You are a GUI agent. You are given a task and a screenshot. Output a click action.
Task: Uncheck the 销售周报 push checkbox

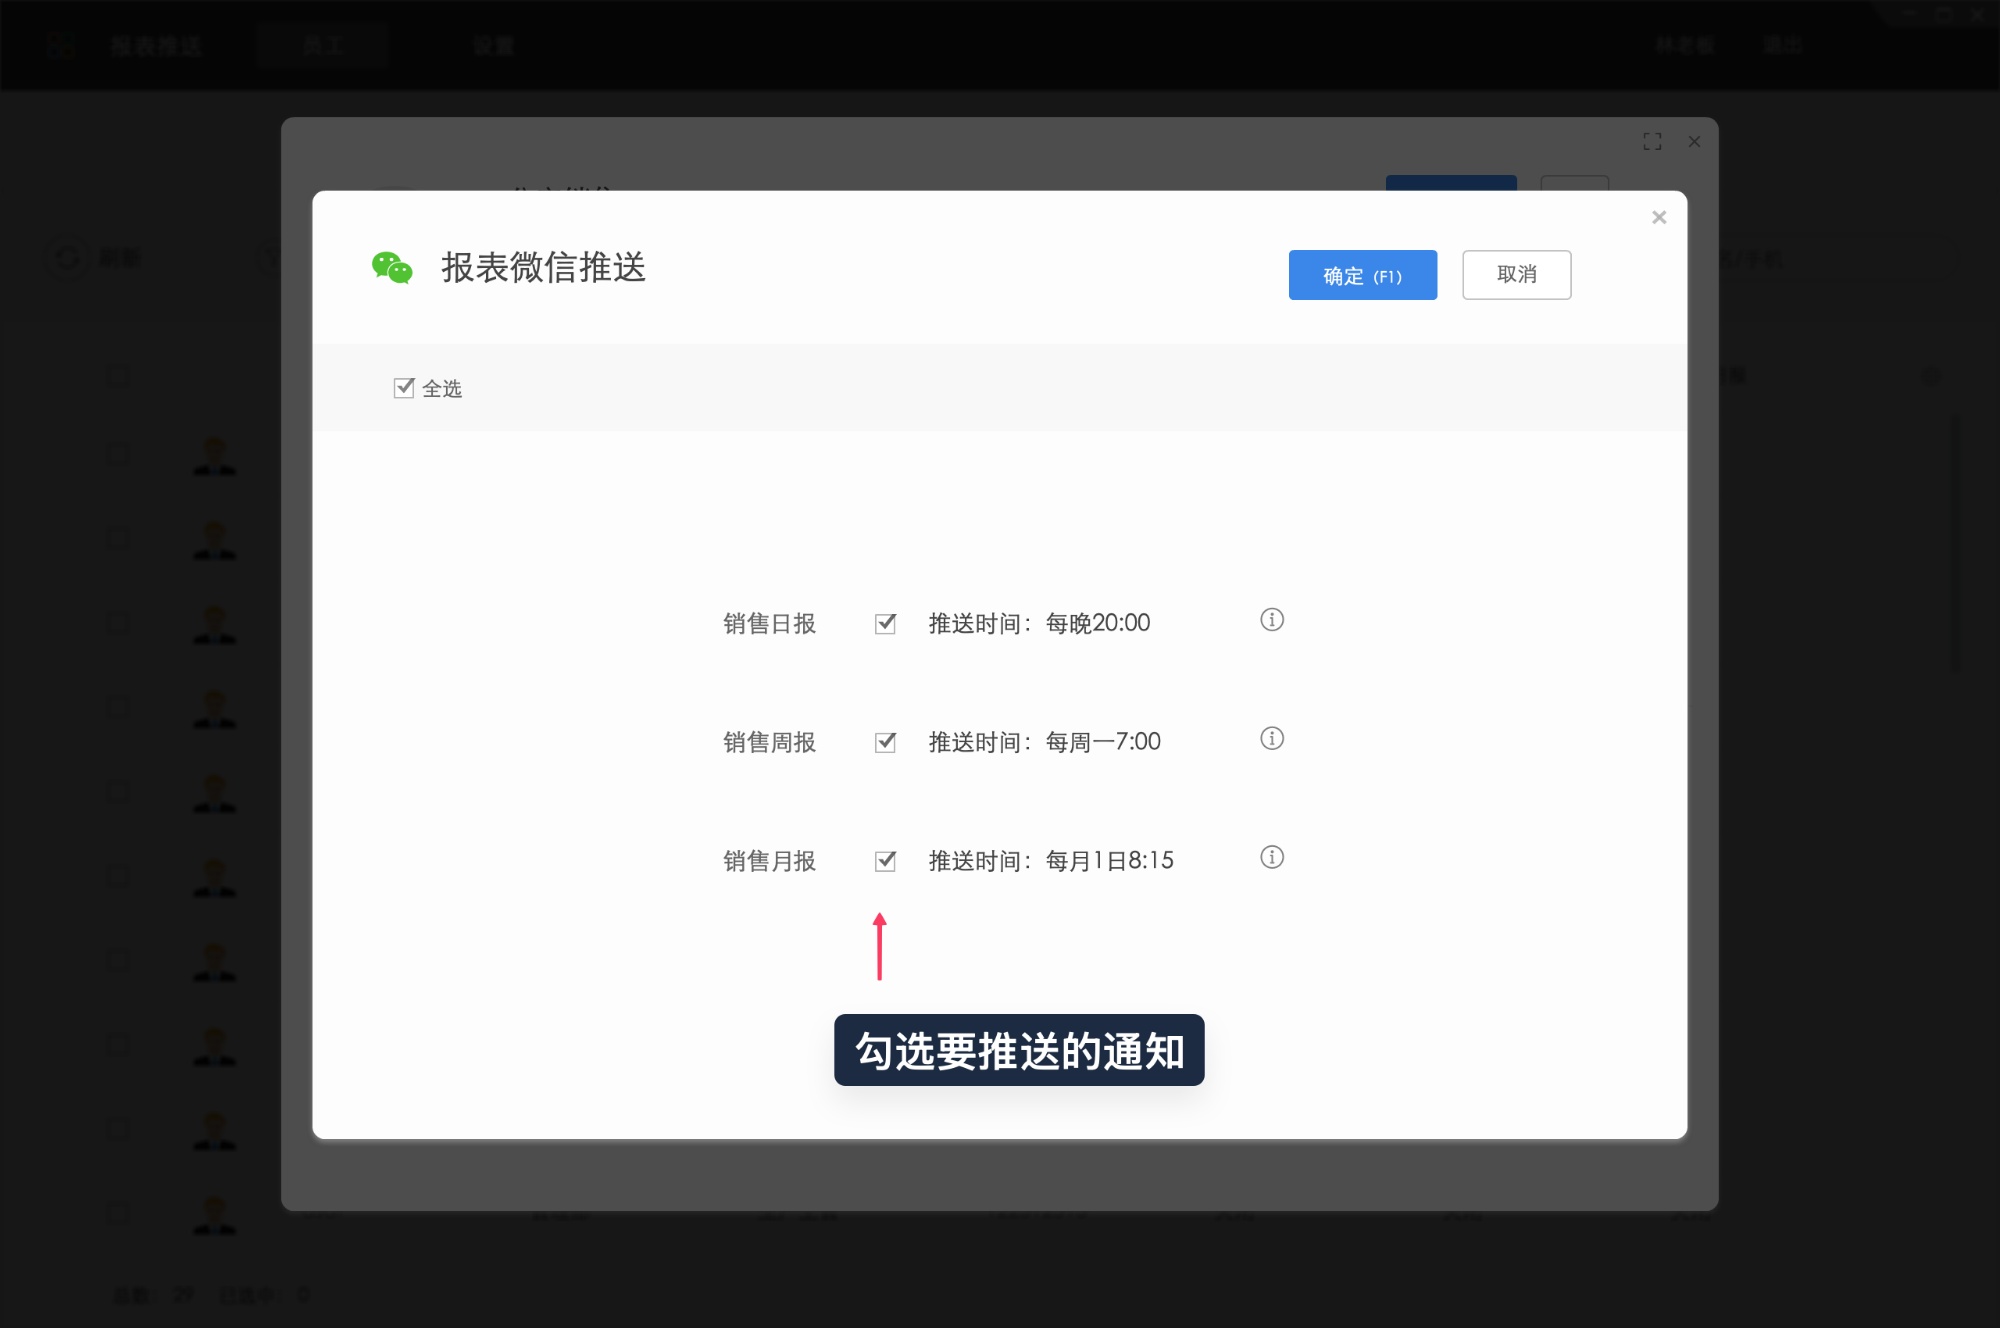tap(885, 742)
